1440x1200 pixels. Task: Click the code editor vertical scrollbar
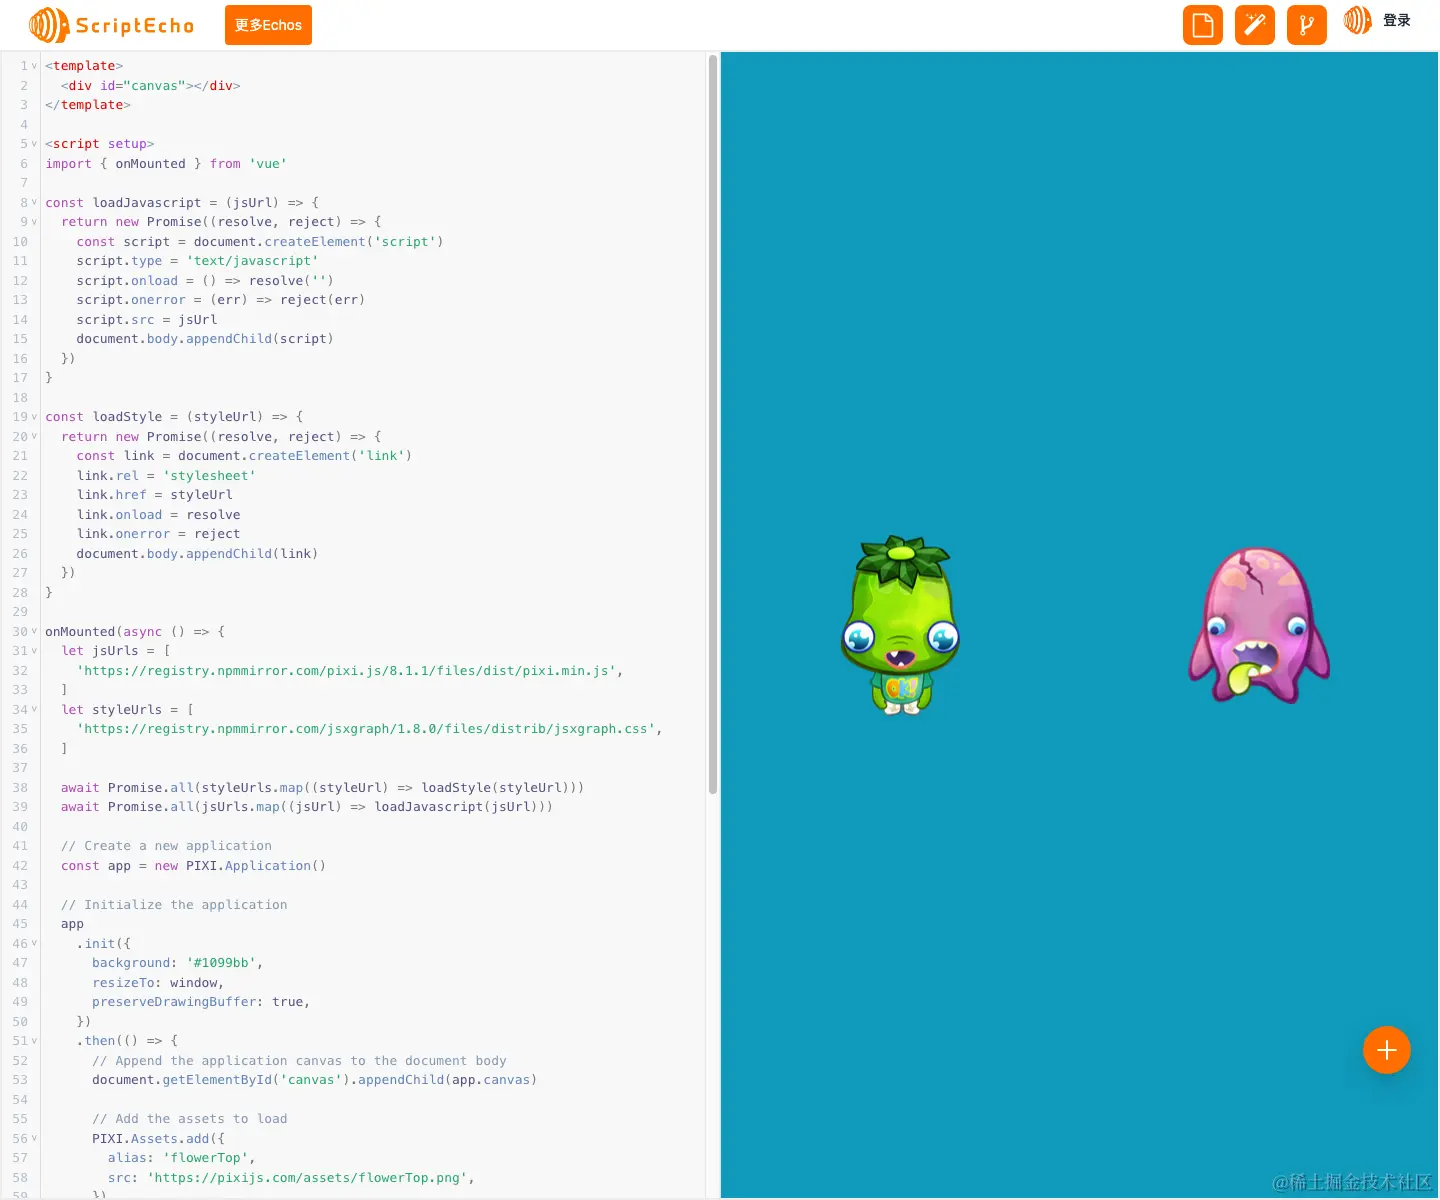713,425
